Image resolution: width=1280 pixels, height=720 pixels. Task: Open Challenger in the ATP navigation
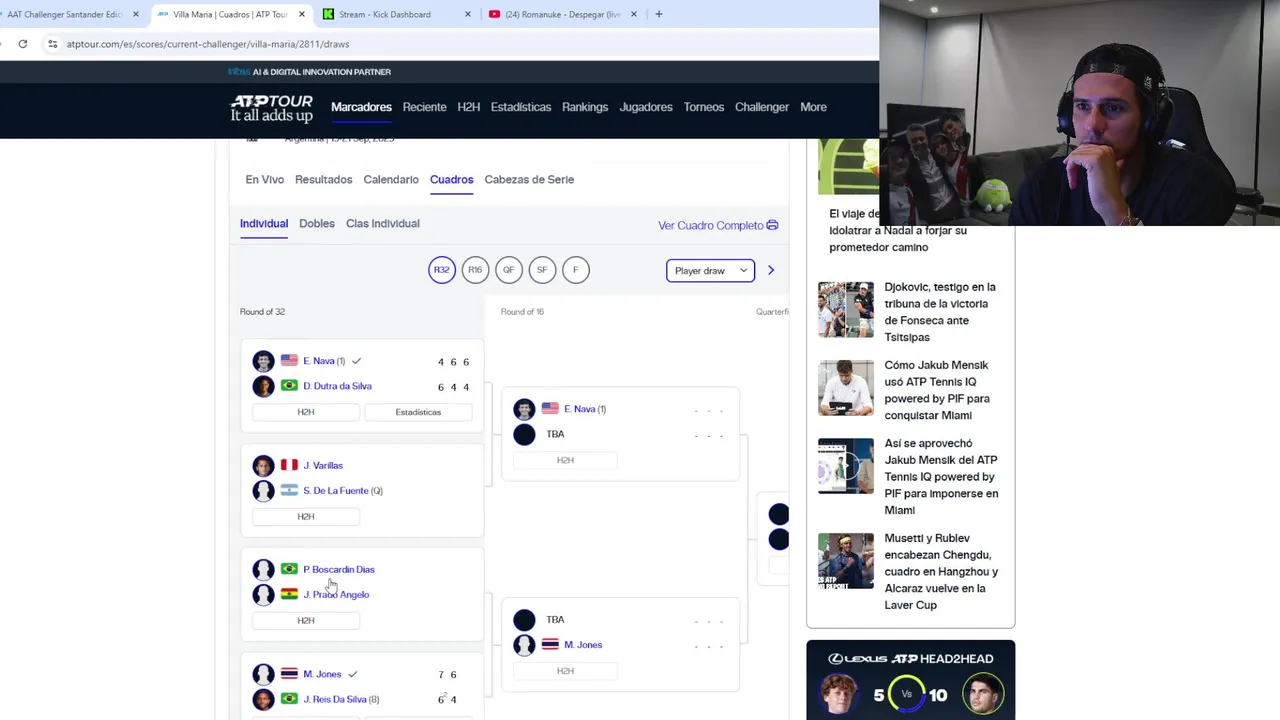click(x=762, y=107)
